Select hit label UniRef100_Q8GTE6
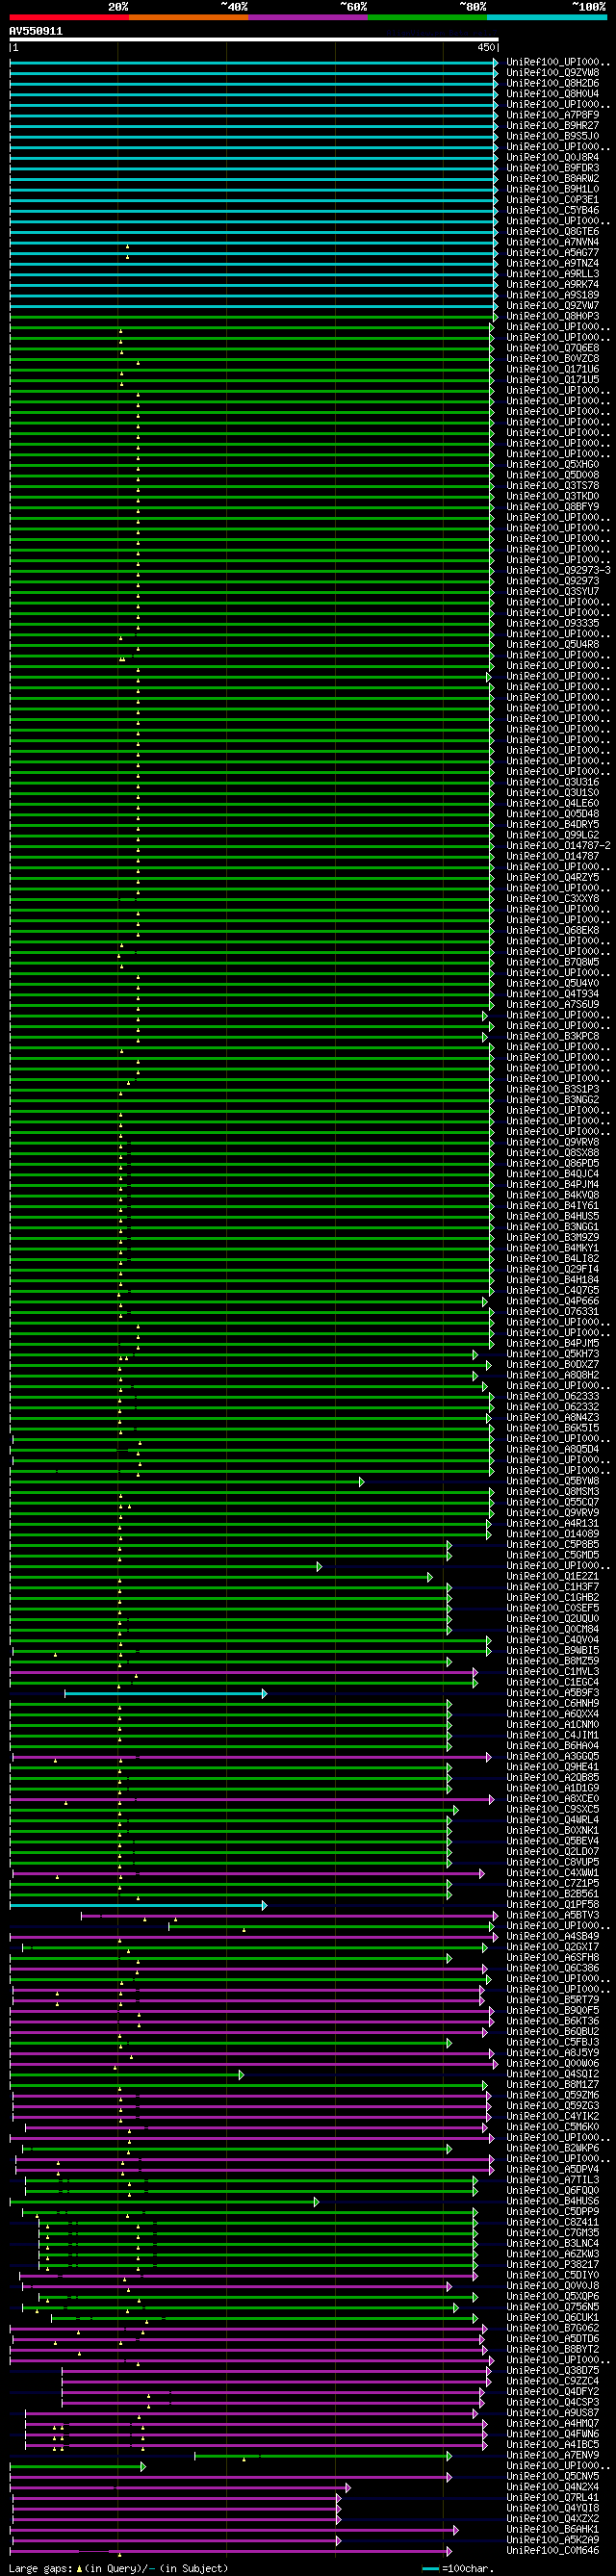The height and width of the screenshot is (2576, 616). pyautogui.click(x=553, y=232)
